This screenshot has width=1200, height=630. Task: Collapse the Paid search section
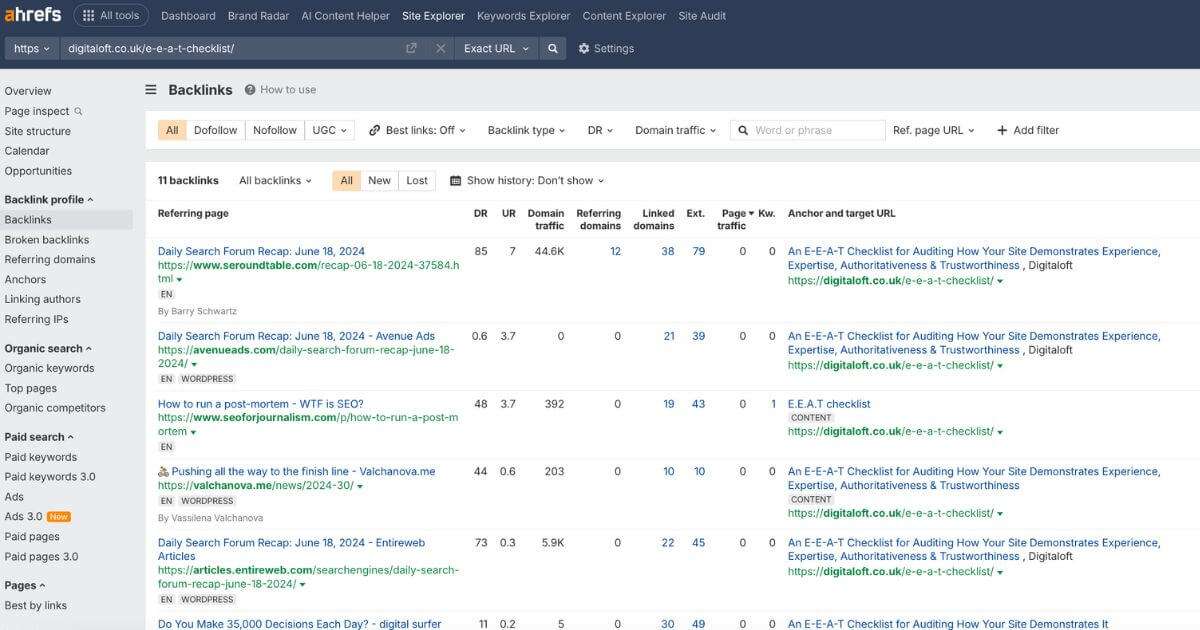pyautogui.click(x=39, y=437)
